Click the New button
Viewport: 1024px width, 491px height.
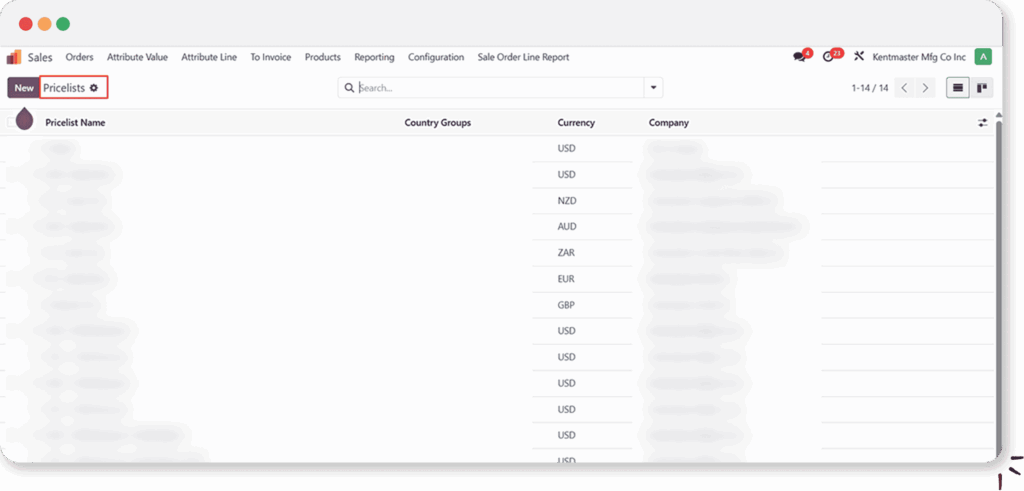click(x=23, y=88)
